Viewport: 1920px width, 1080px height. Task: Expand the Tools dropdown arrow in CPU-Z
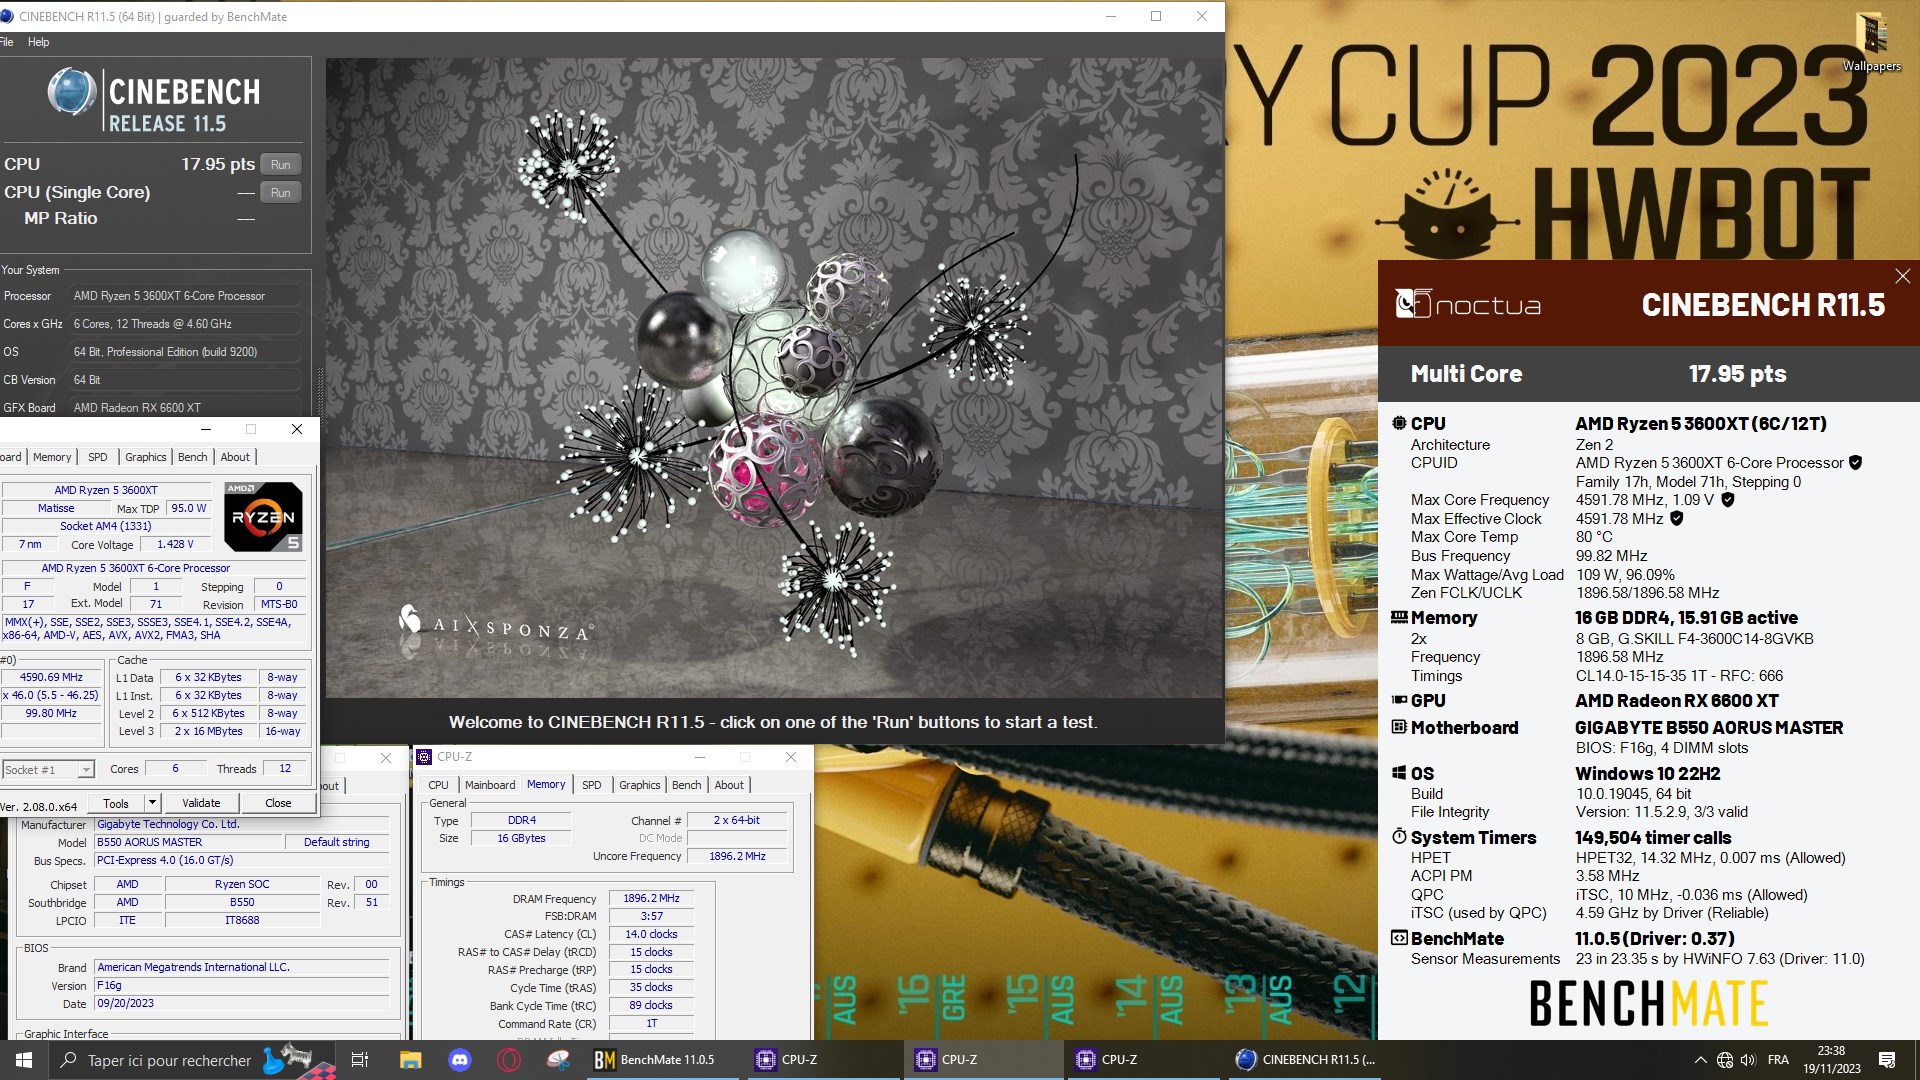pos(152,803)
